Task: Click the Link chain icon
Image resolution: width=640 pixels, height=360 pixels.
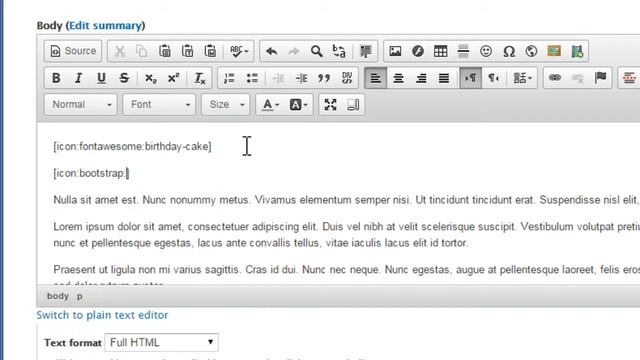Action: [x=555, y=78]
